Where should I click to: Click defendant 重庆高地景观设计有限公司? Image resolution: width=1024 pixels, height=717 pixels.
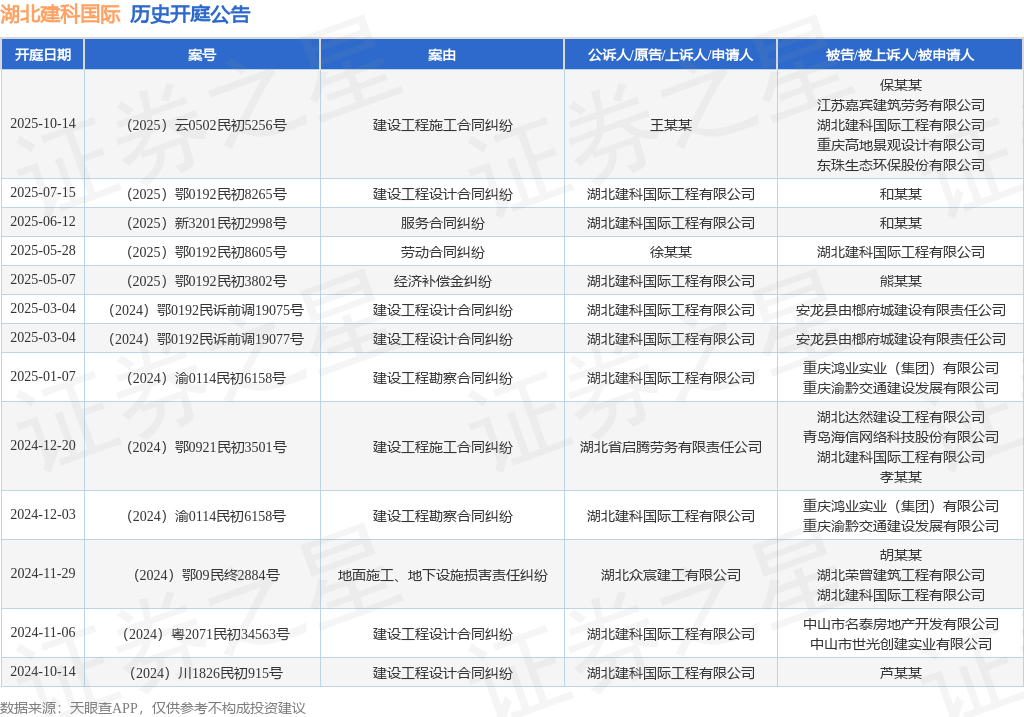(x=901, y=145)
